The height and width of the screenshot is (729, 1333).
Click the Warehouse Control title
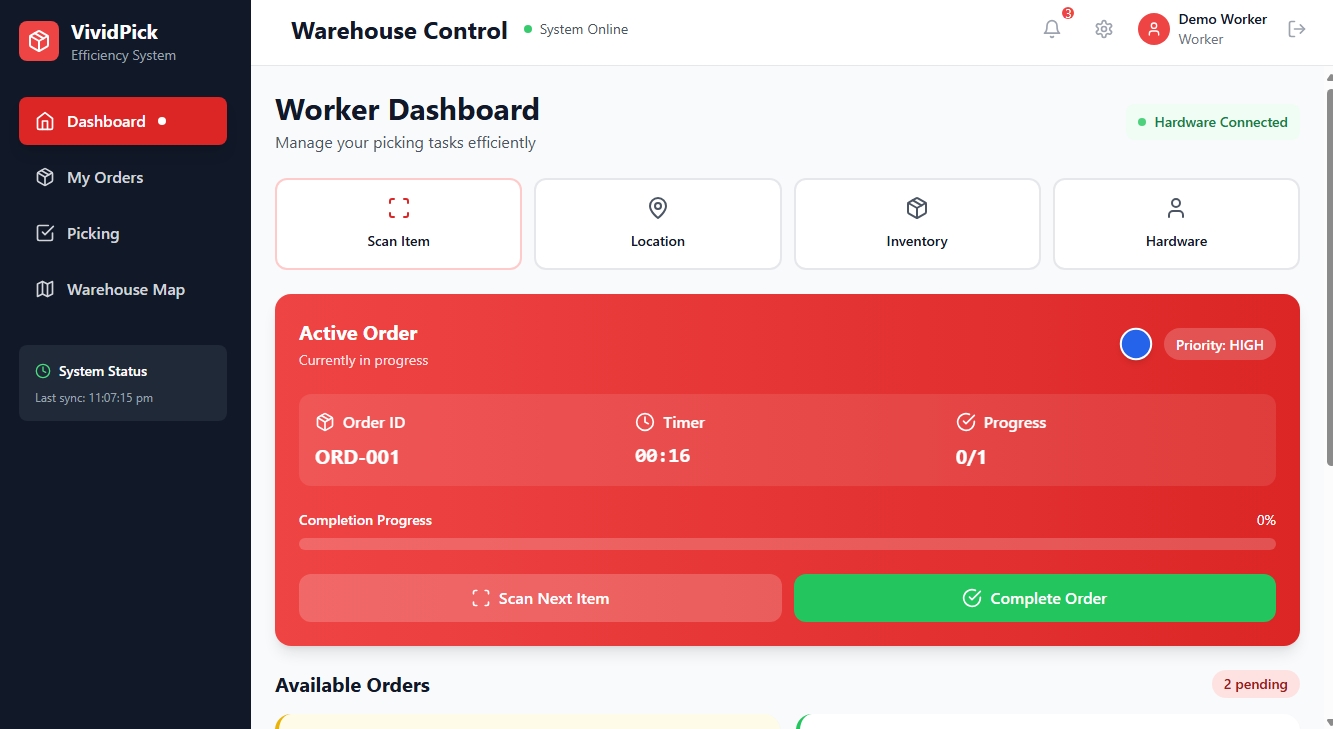pyautogui.click(x=399, y=31)
